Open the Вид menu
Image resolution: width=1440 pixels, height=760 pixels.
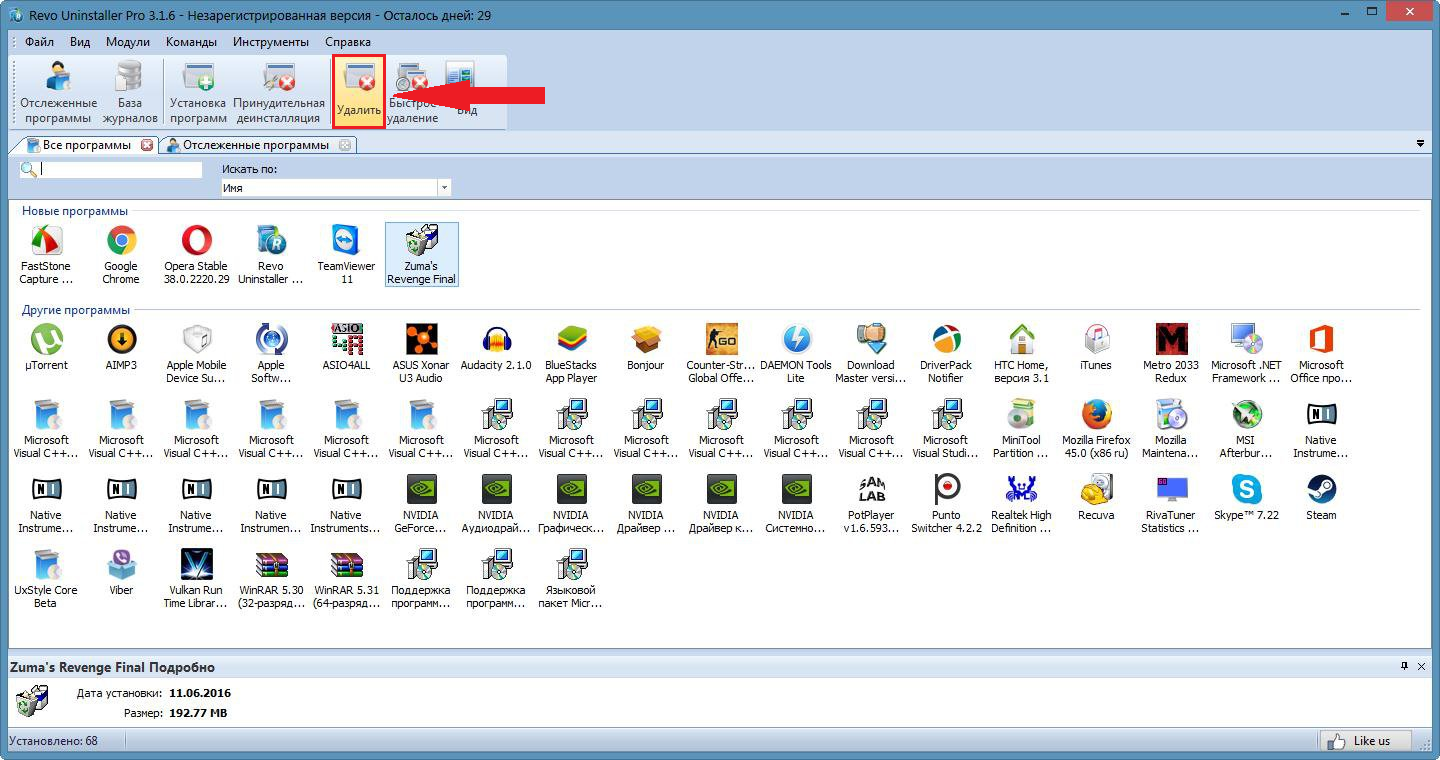point(80,42)
